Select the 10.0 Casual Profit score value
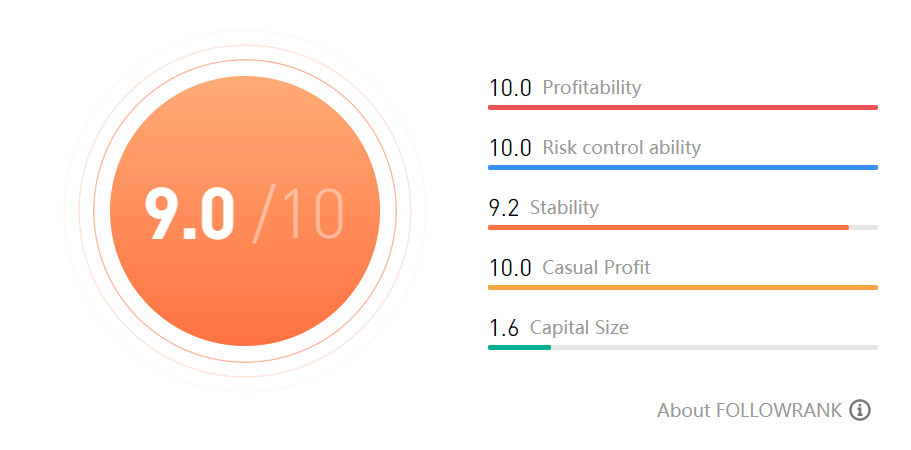 pyautogui.click(x=510, y=268)
